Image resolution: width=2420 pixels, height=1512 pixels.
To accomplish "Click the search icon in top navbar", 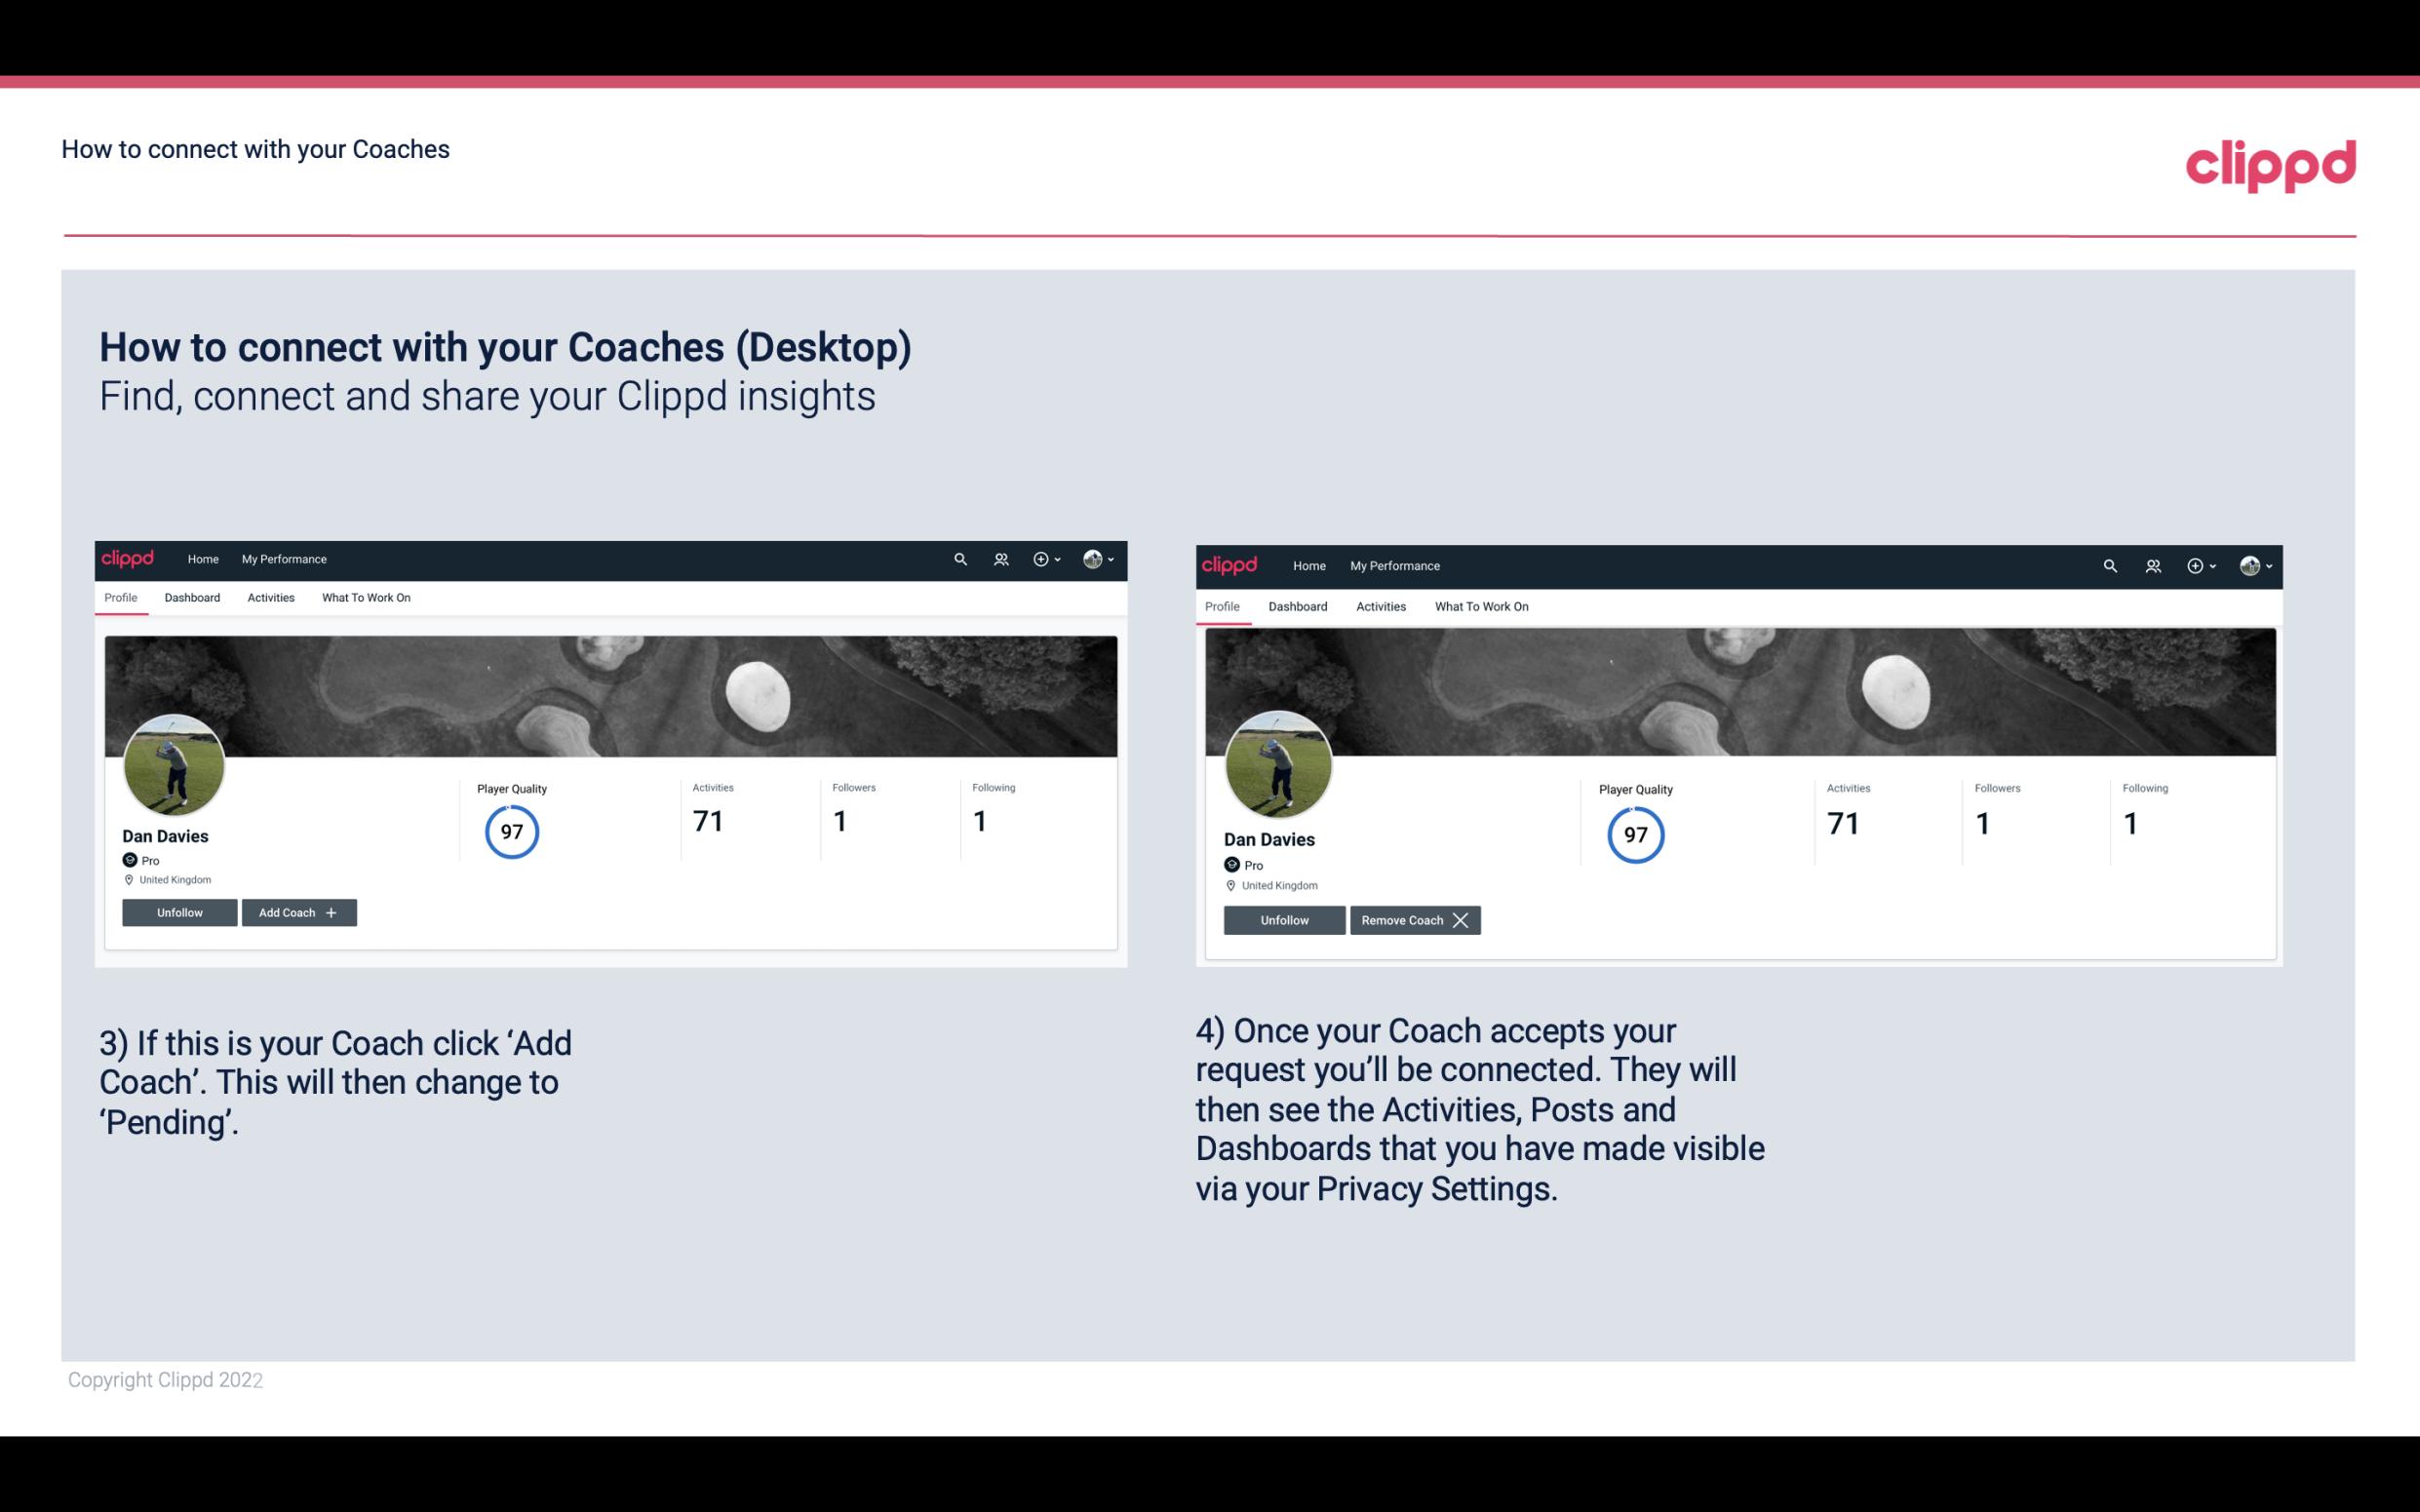I will tap(958, 558).
